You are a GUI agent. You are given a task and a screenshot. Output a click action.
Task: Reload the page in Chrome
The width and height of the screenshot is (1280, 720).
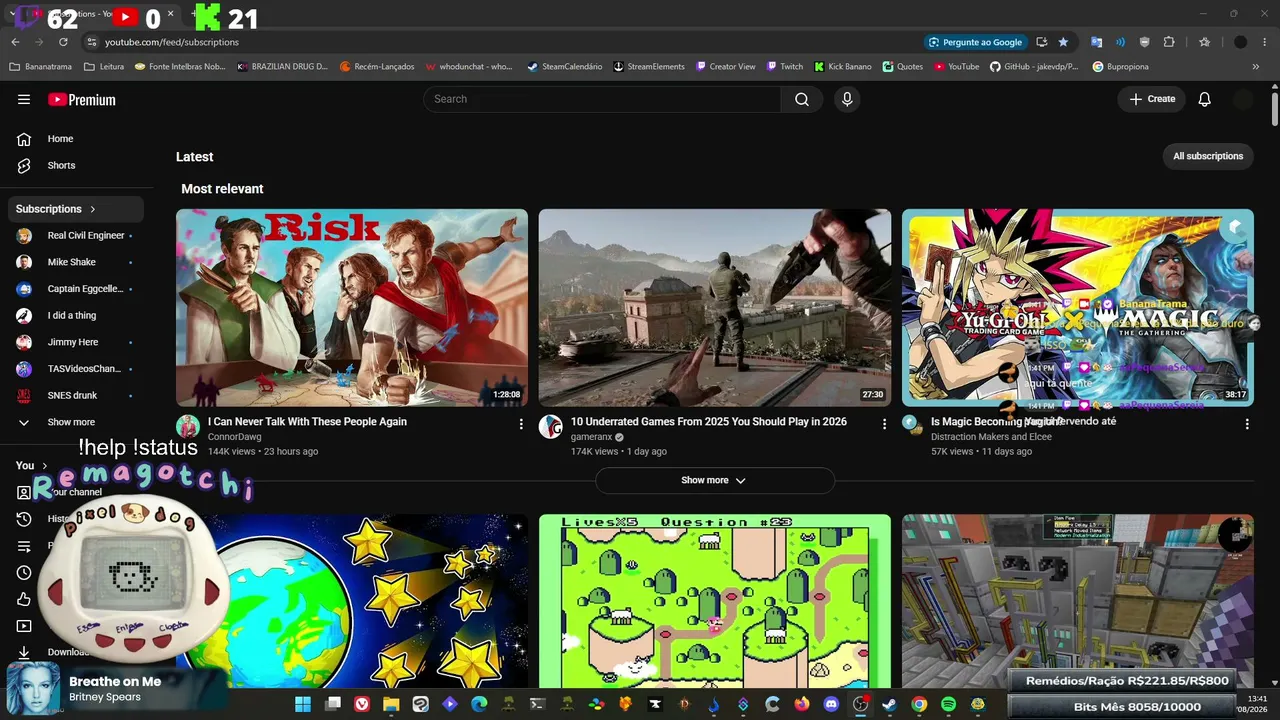point(63,42)
